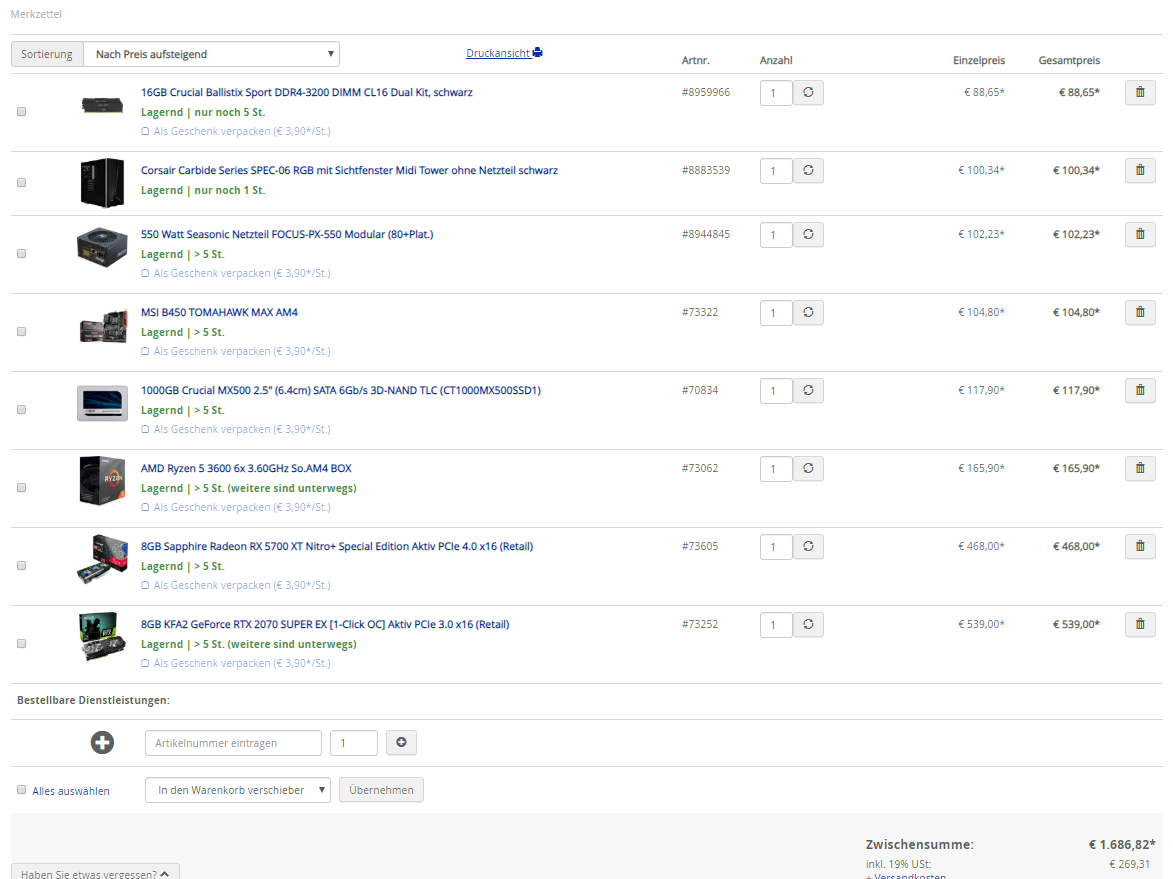The width and height of the screenshot is (1173, 879).
Task: Click the Zwischensumme total € 1.686,82
Action: [1122, 844]
